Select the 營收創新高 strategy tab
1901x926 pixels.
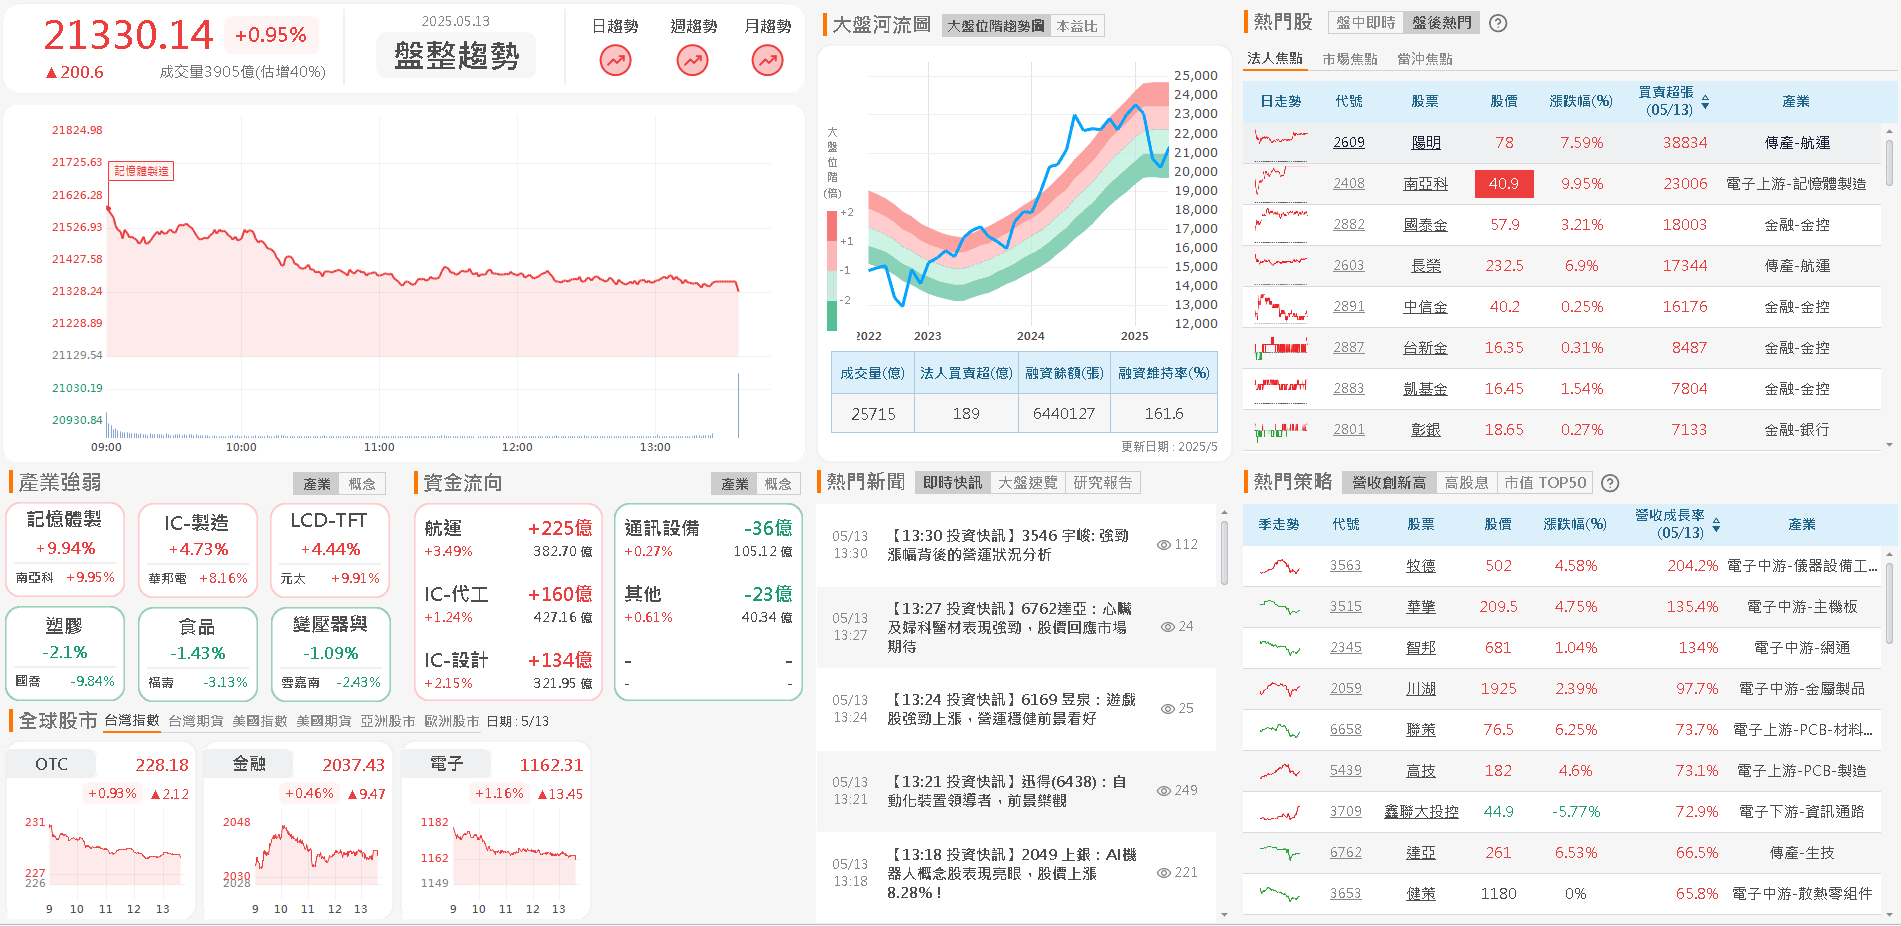[1389, 483]
